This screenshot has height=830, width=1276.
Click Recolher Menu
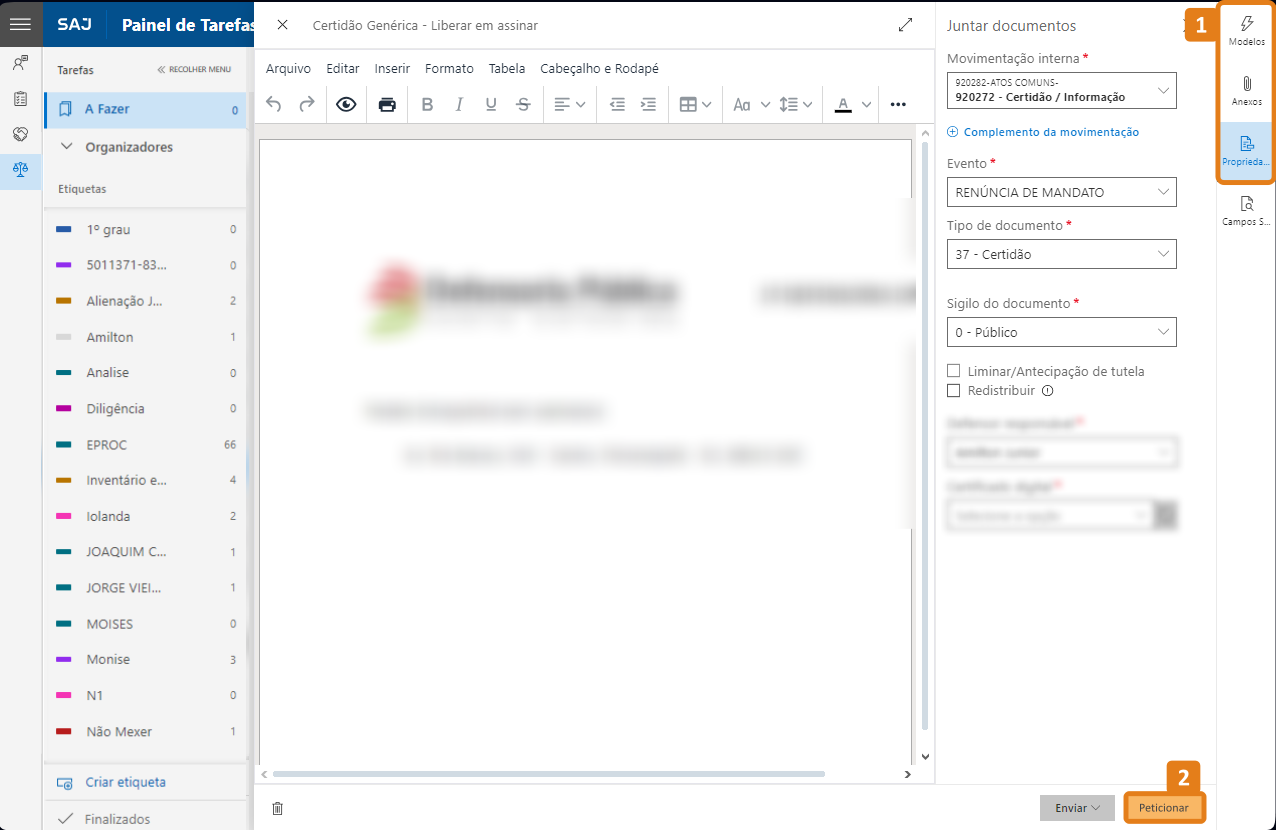coord(194,70)
